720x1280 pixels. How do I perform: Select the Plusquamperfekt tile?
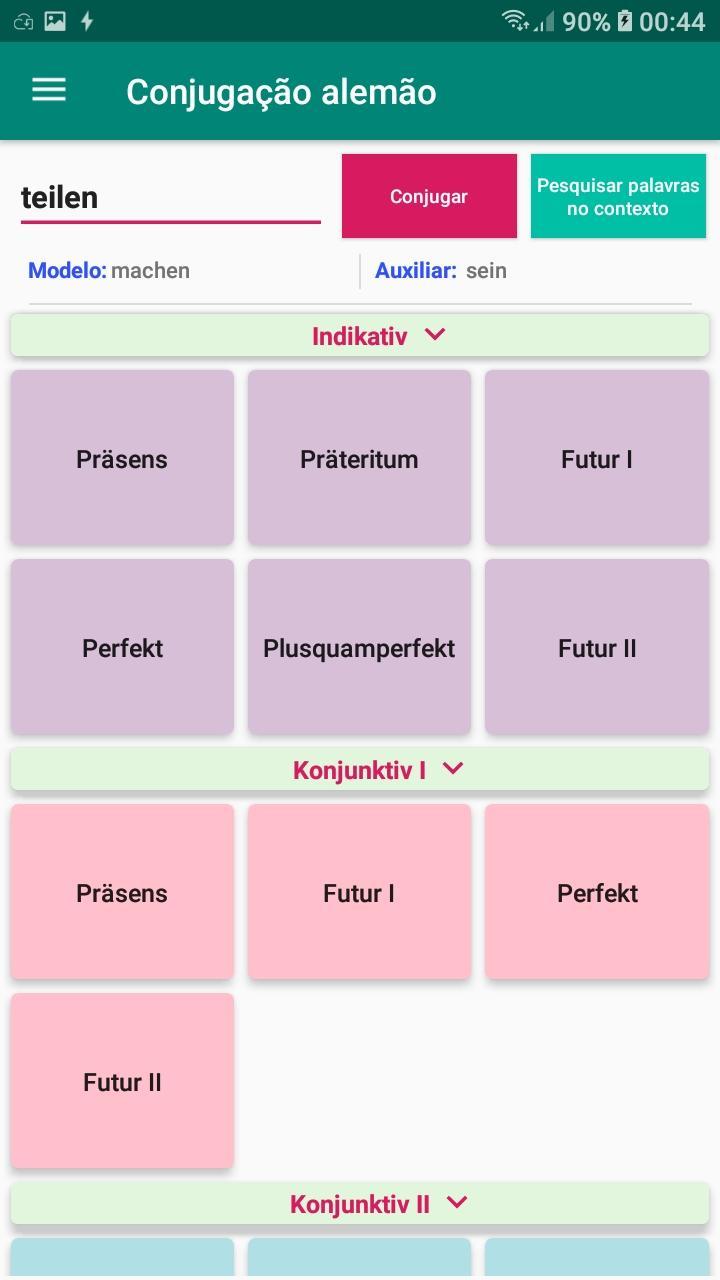point(359,647)
